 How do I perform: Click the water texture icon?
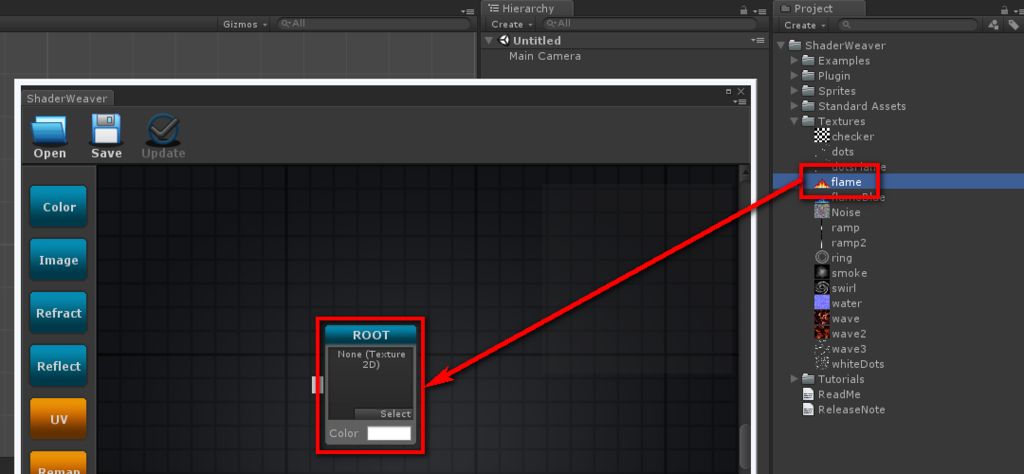(x=822, y=303)
